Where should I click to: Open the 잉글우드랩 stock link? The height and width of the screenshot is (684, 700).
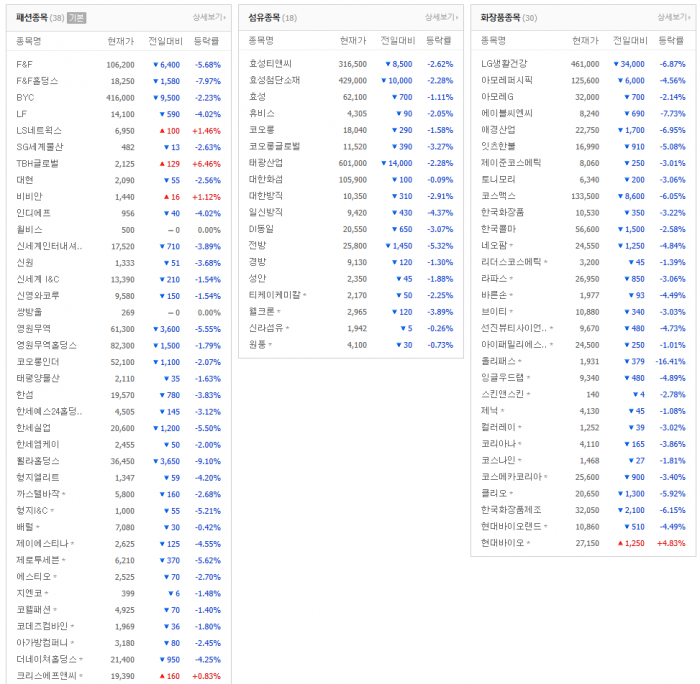502,378
